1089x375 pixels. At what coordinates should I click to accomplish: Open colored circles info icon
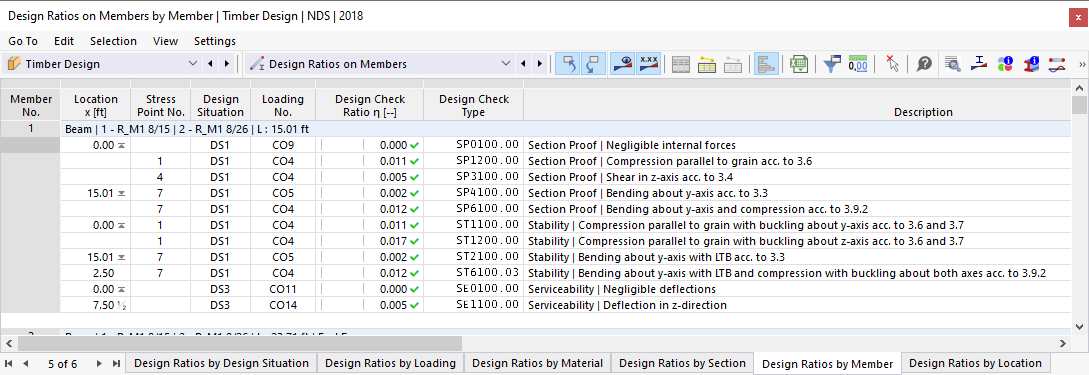pos(1005,64)
